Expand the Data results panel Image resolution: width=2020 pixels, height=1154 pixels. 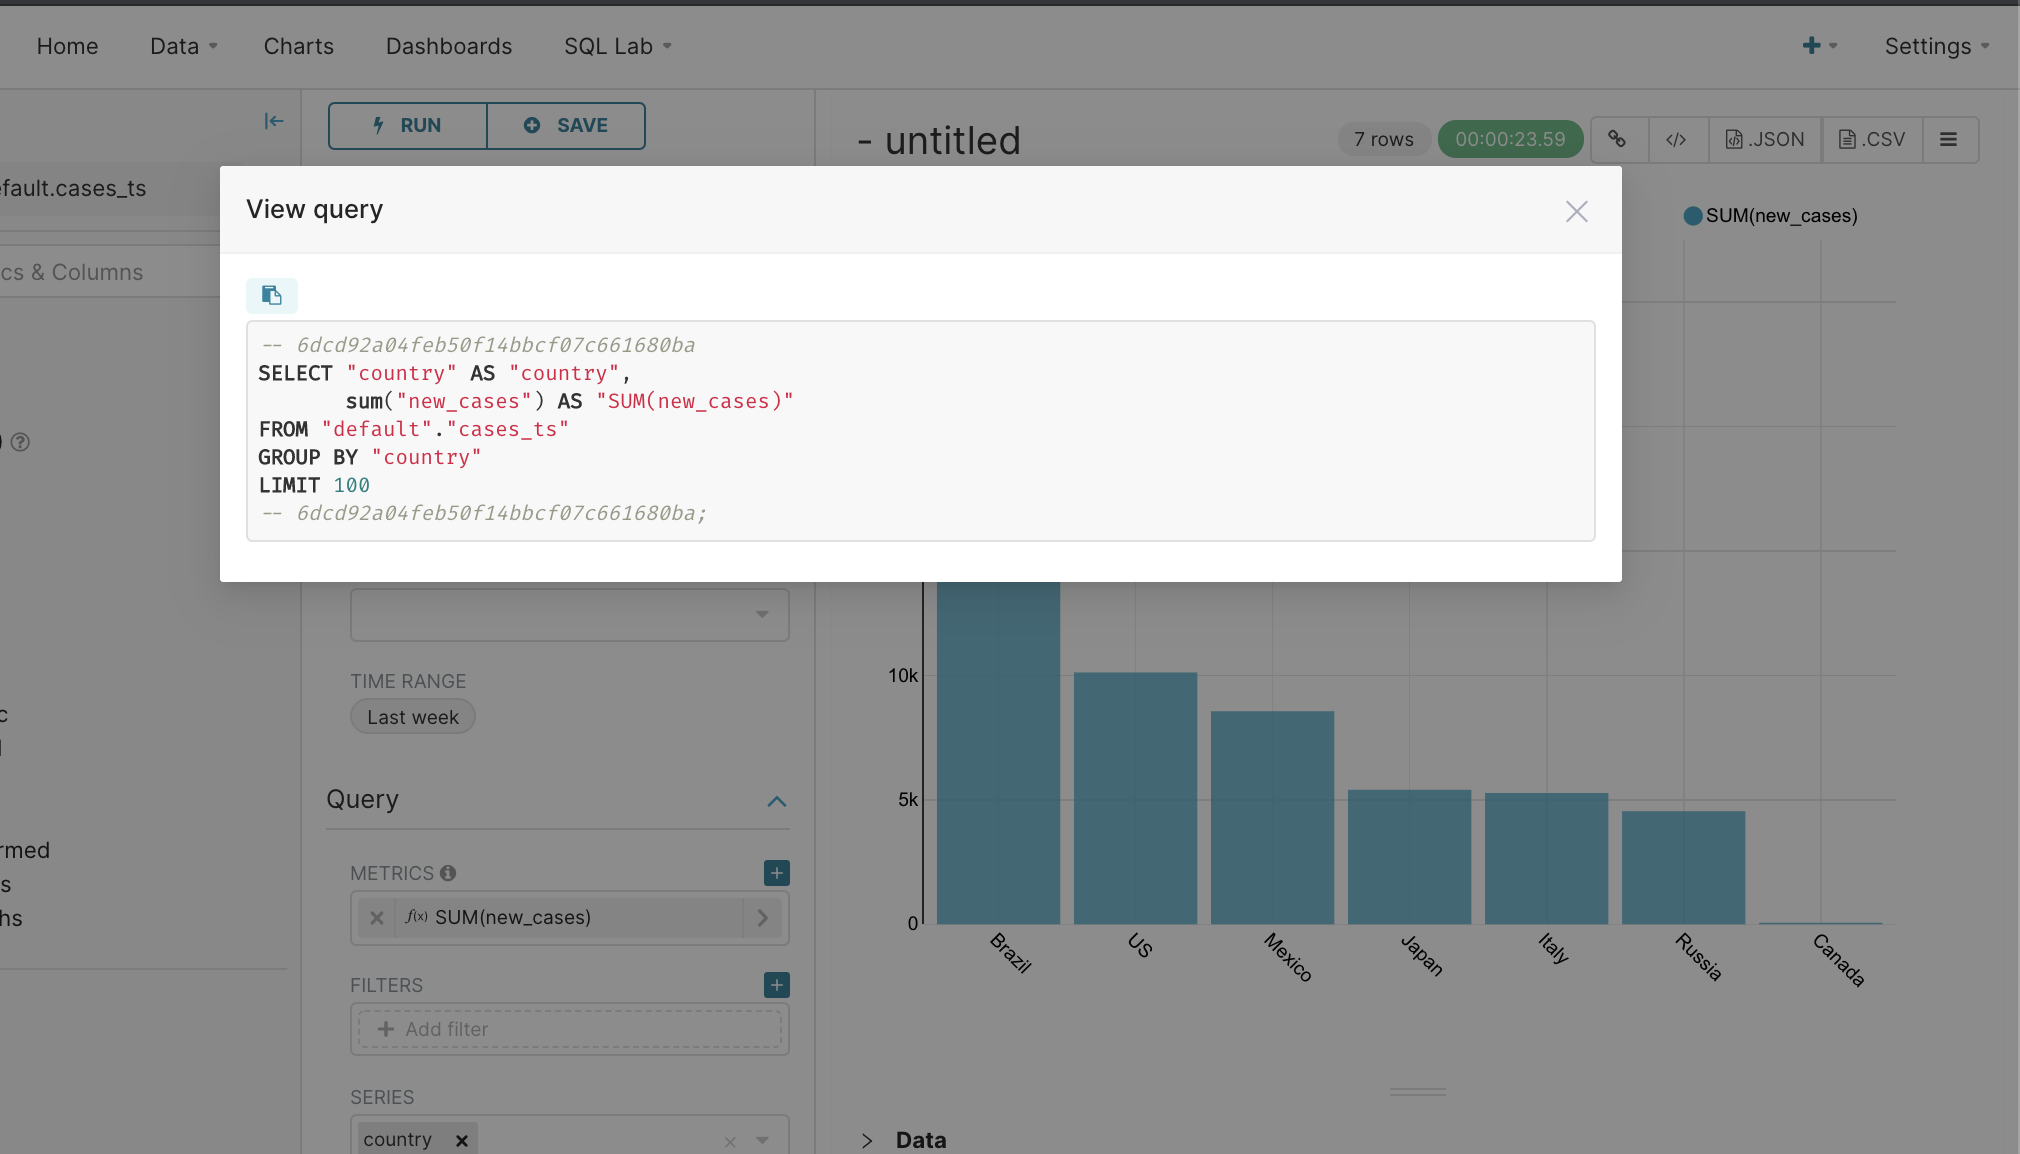(x=867, y=1140)
